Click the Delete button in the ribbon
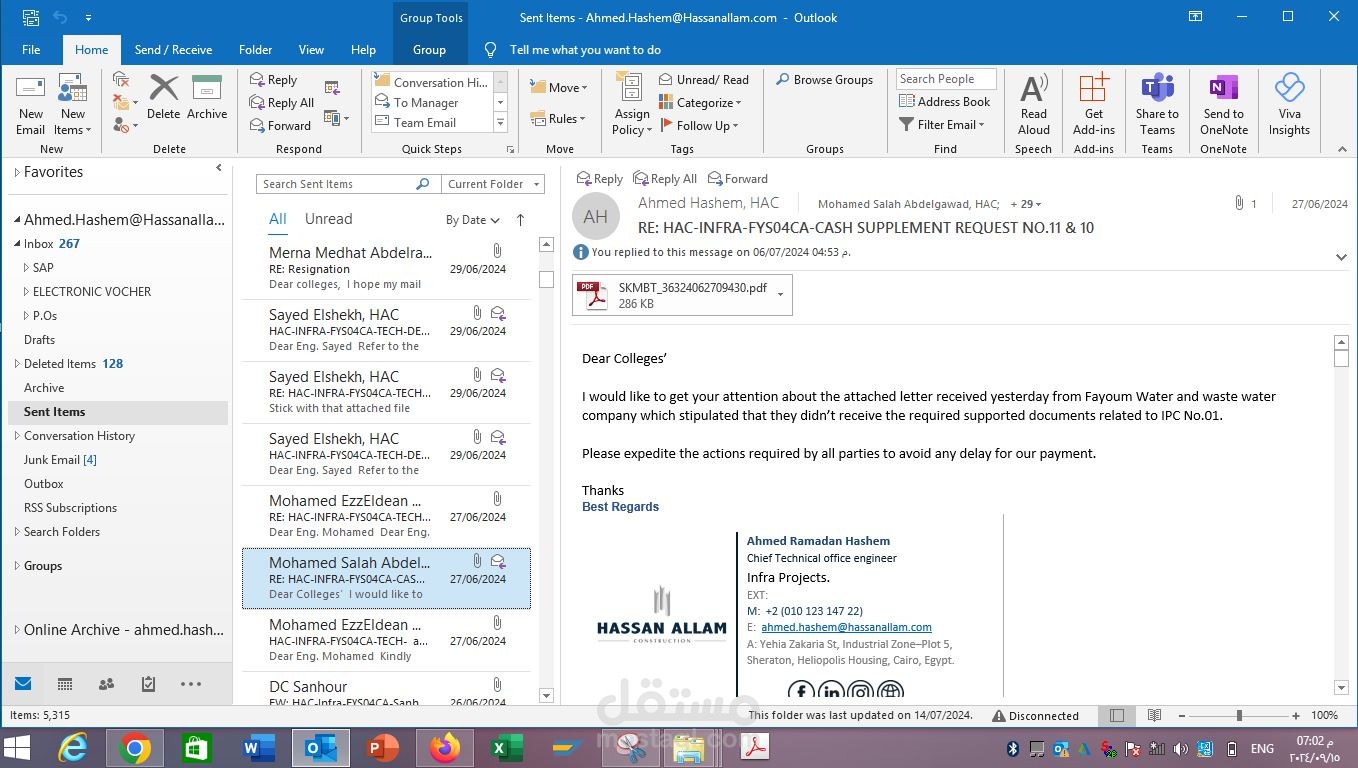The height and width of the screenshot is (768, 1358). 163,98
